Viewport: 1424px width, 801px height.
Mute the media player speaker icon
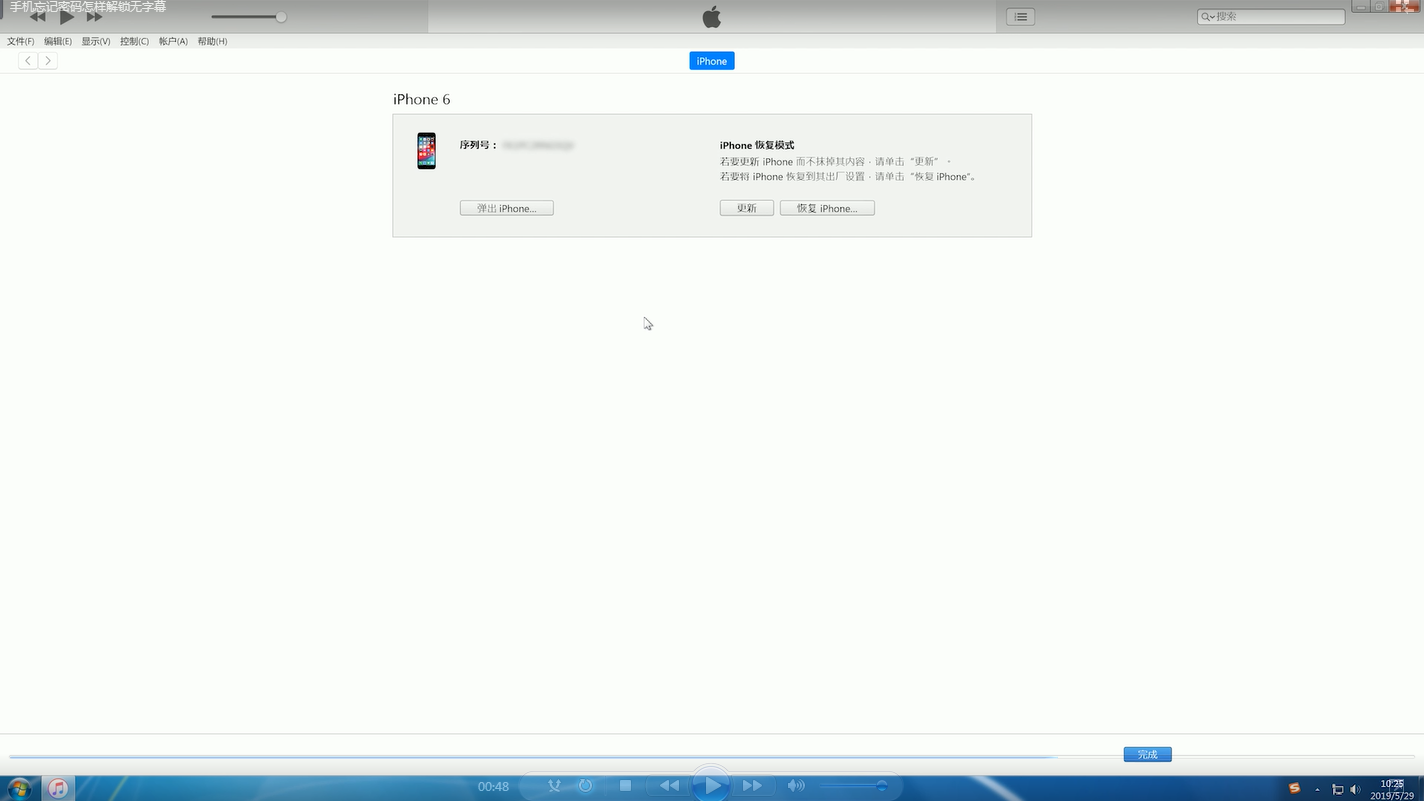tap(796, 786)
